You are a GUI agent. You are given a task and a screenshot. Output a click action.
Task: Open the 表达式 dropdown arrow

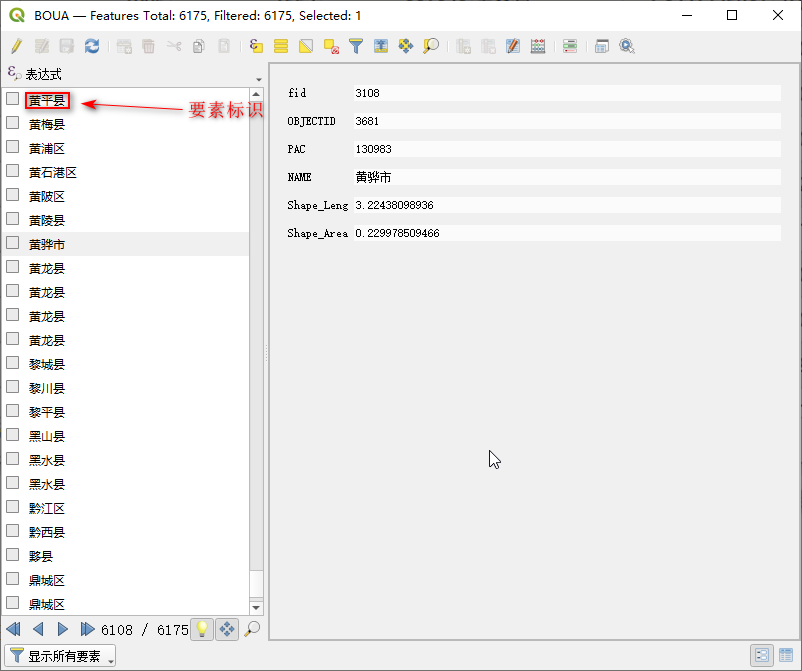tap(259, 79)
